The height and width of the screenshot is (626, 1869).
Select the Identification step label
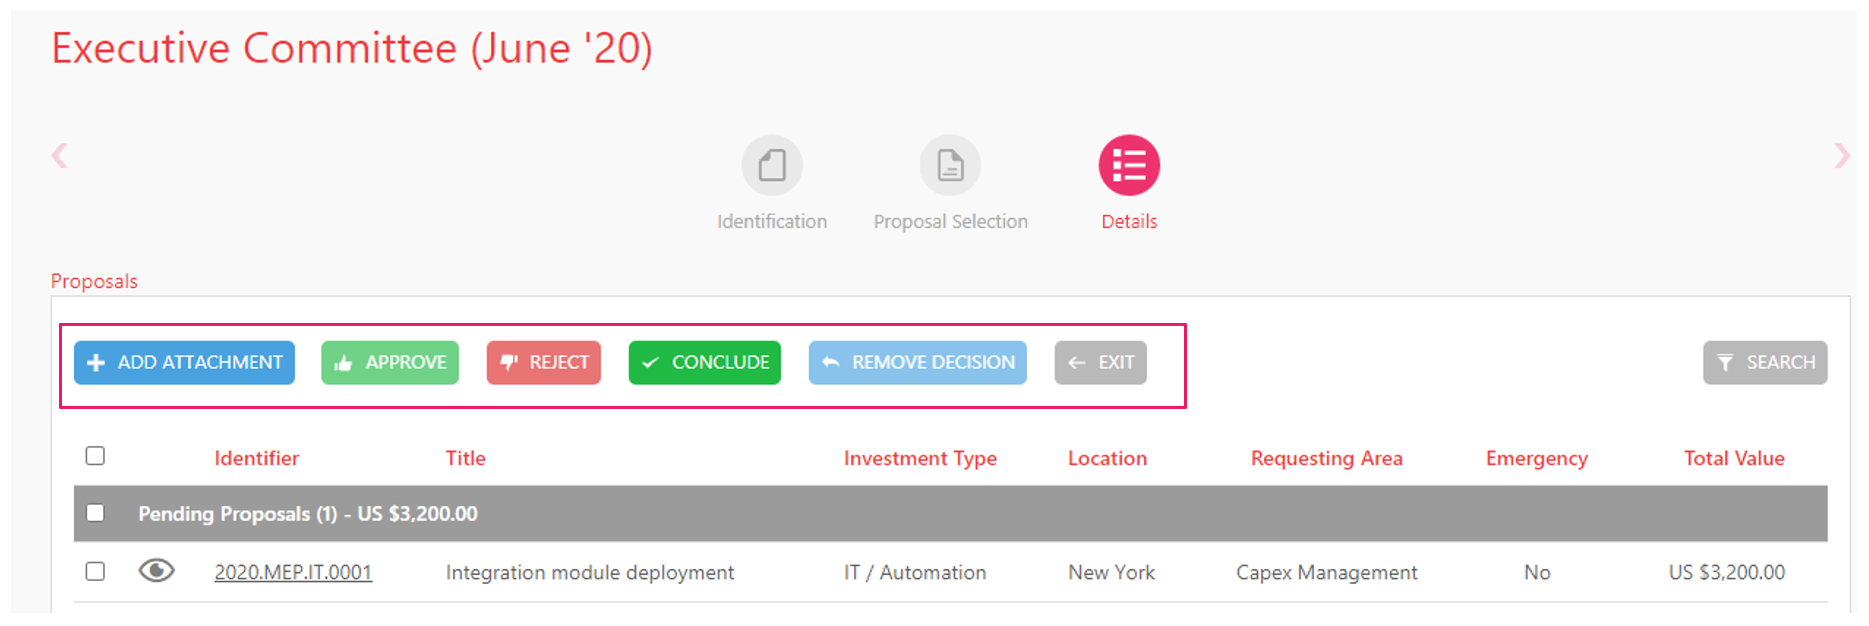click(772, 221)
